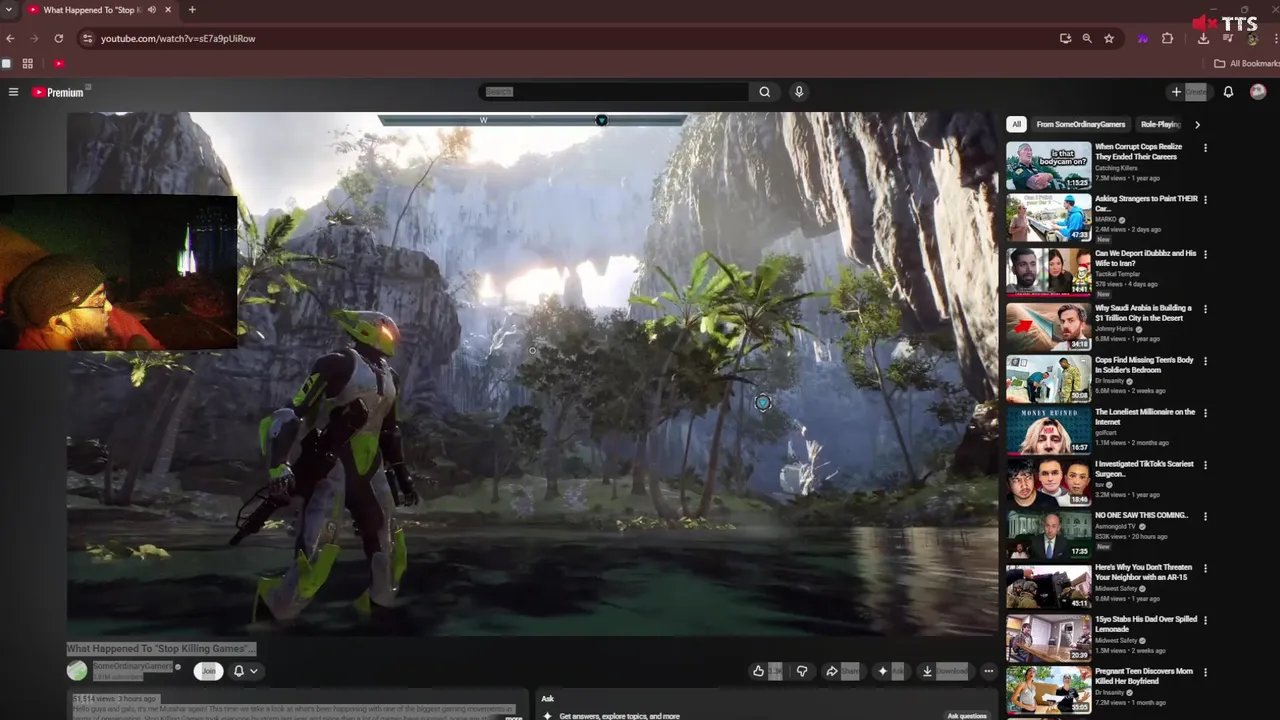The image size is (1280, 720).
Task: Like the video with thumbs up
Action: pos(767,671)
